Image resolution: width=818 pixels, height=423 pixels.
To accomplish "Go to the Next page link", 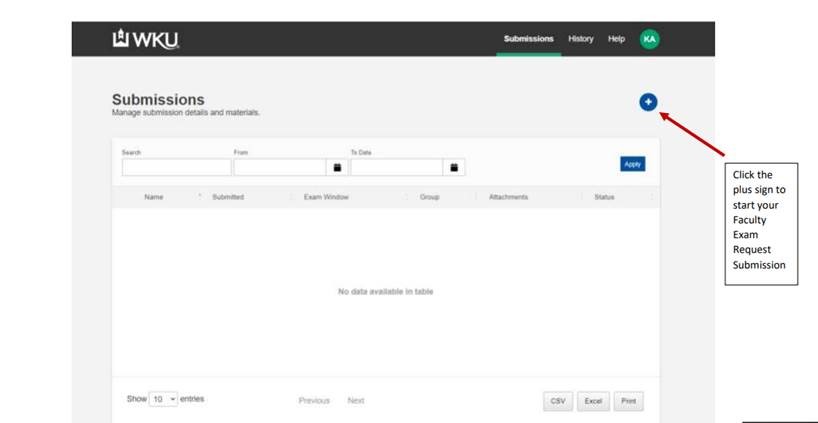I will point(355,401).
